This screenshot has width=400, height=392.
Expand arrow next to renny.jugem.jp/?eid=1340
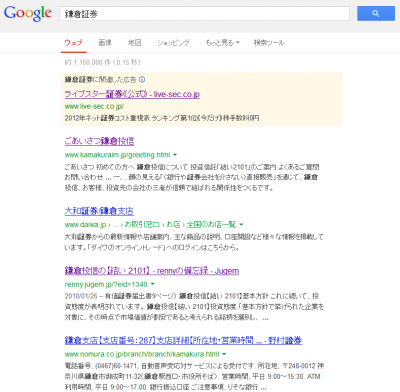[153, 284]
